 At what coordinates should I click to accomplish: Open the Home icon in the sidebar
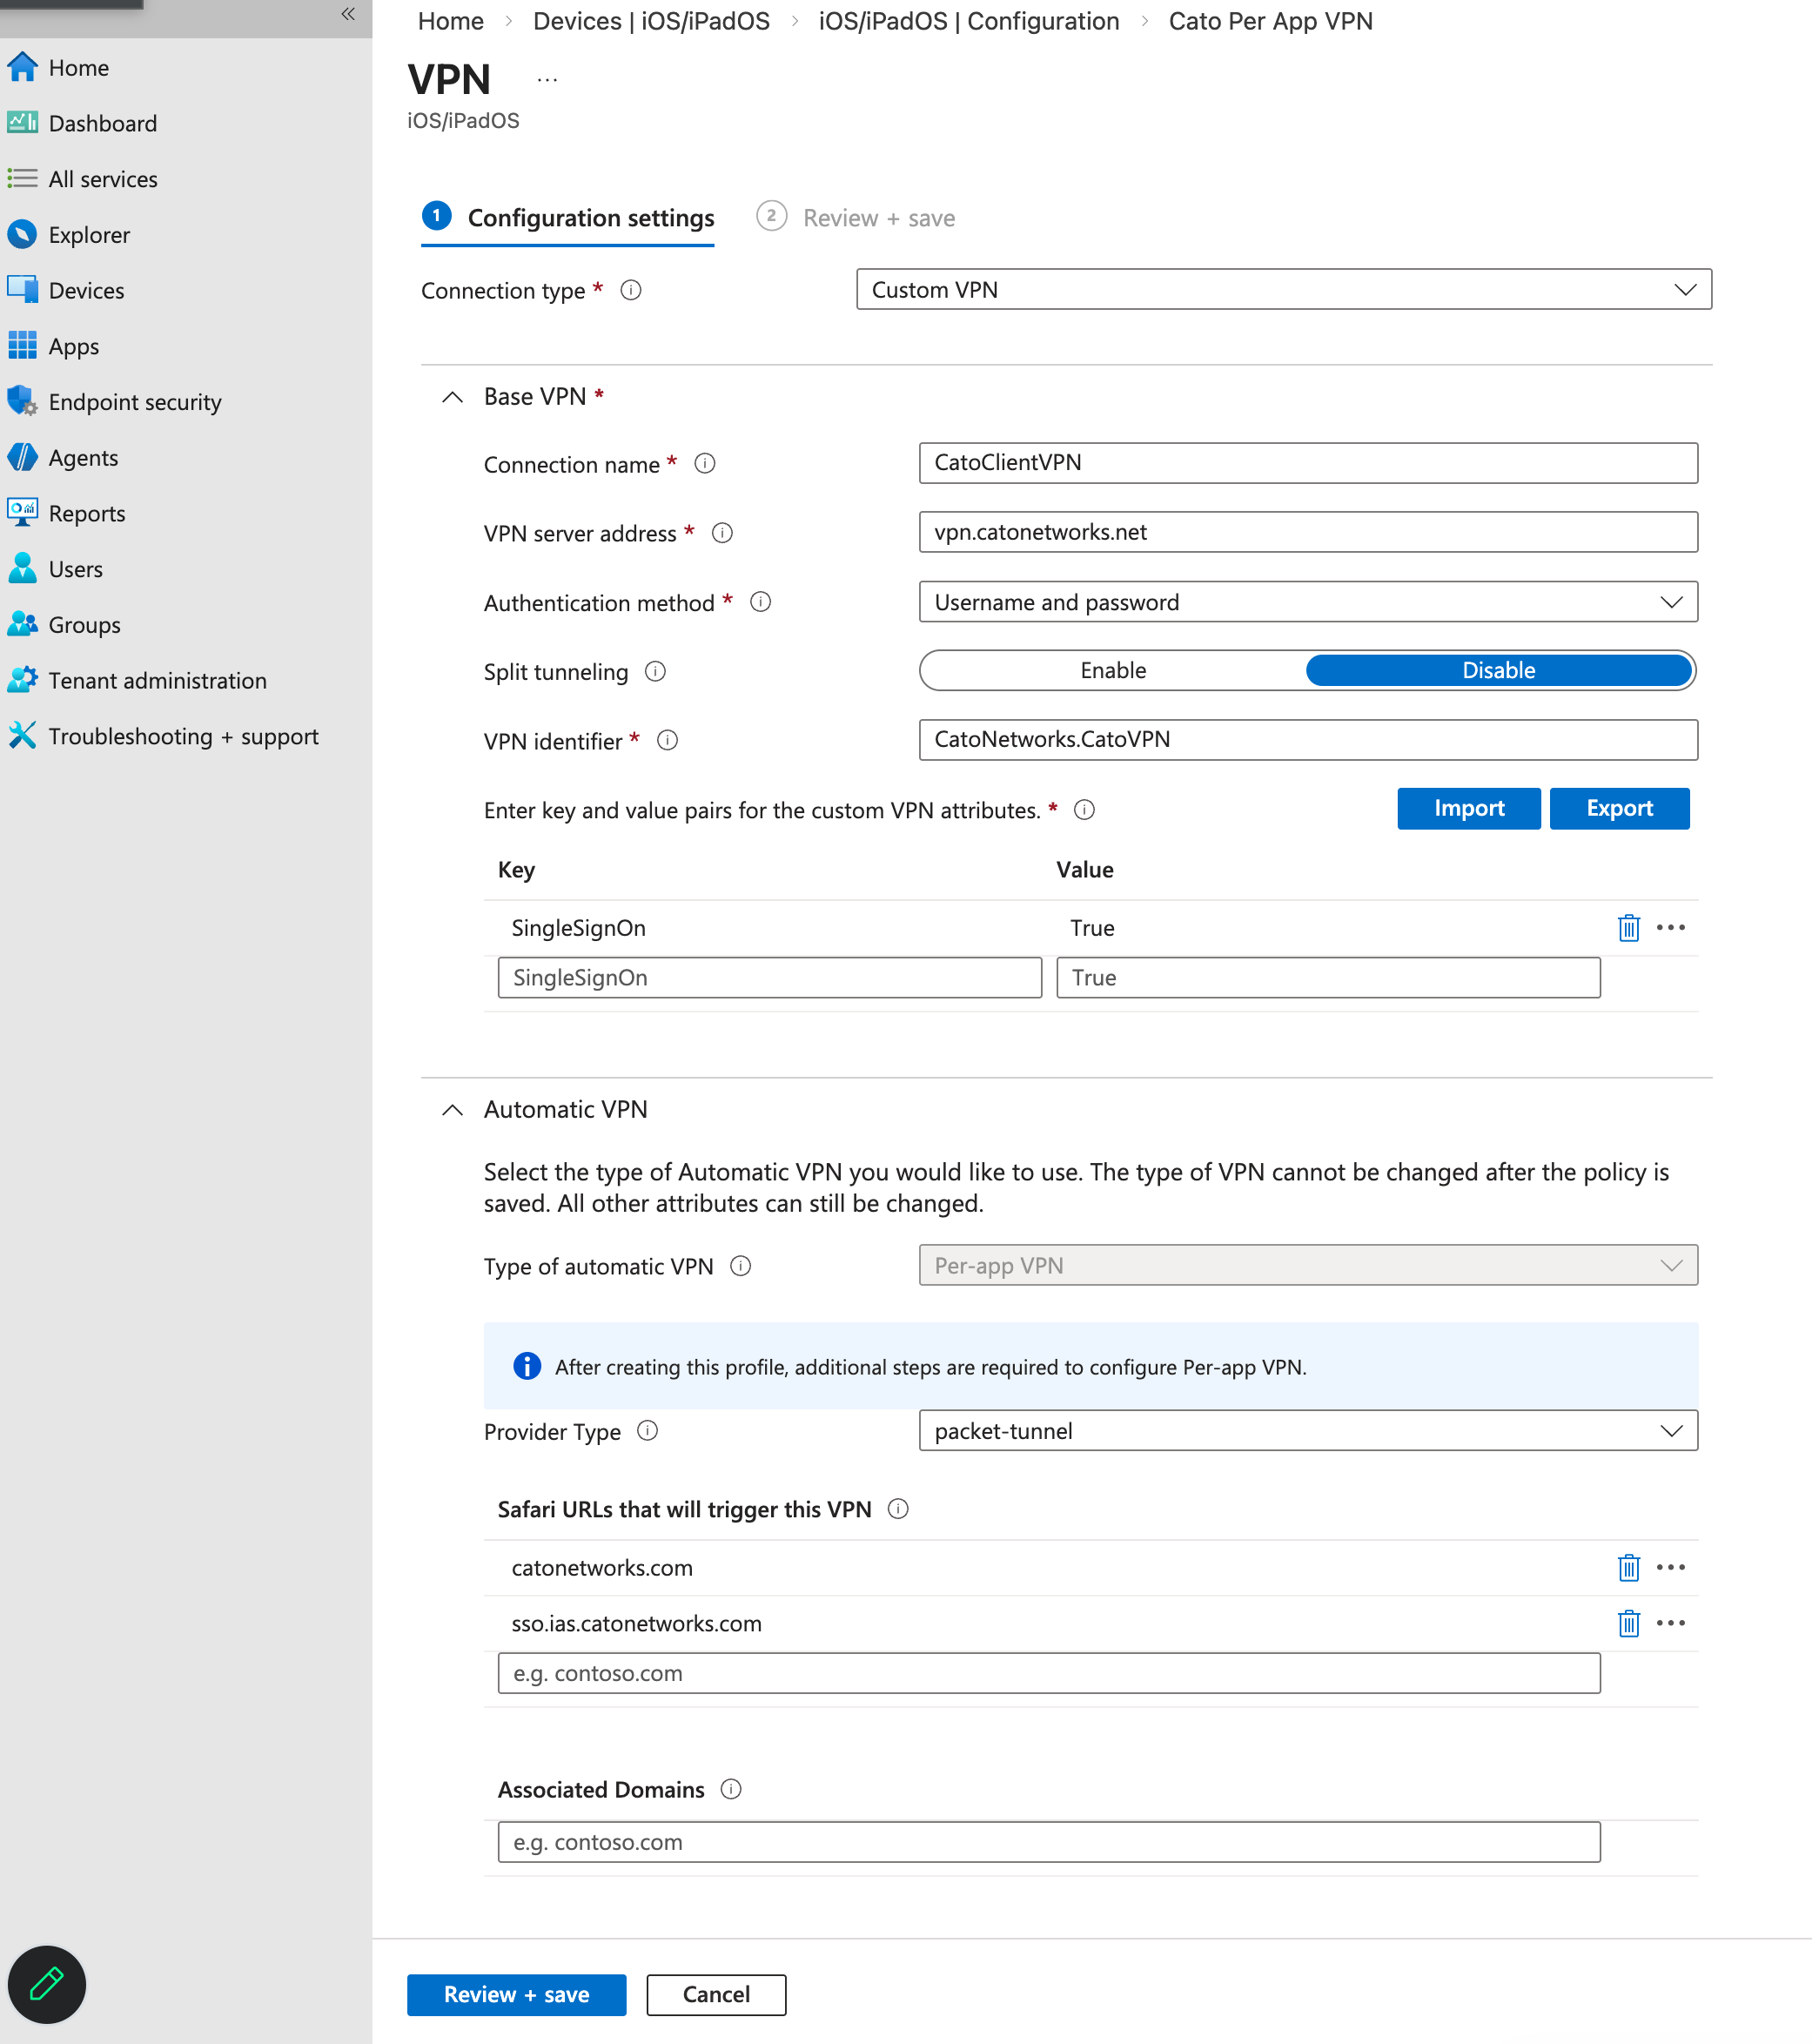click(22, 67)
